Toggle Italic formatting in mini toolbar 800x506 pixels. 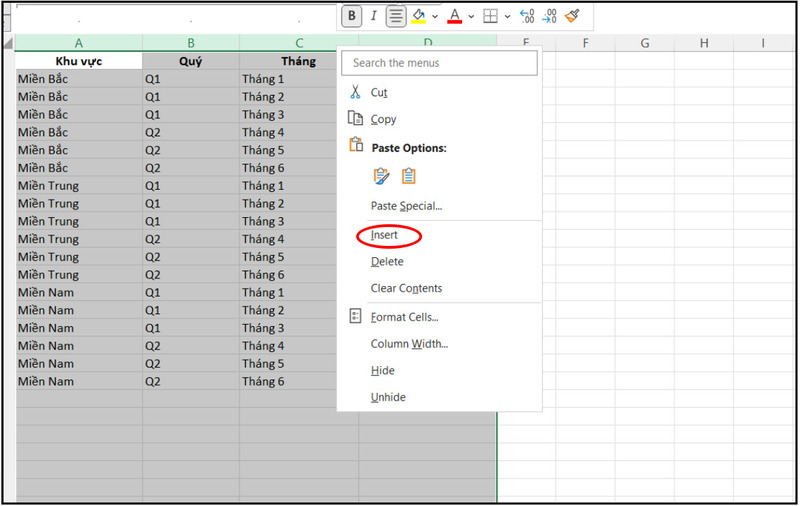(373, 16)
